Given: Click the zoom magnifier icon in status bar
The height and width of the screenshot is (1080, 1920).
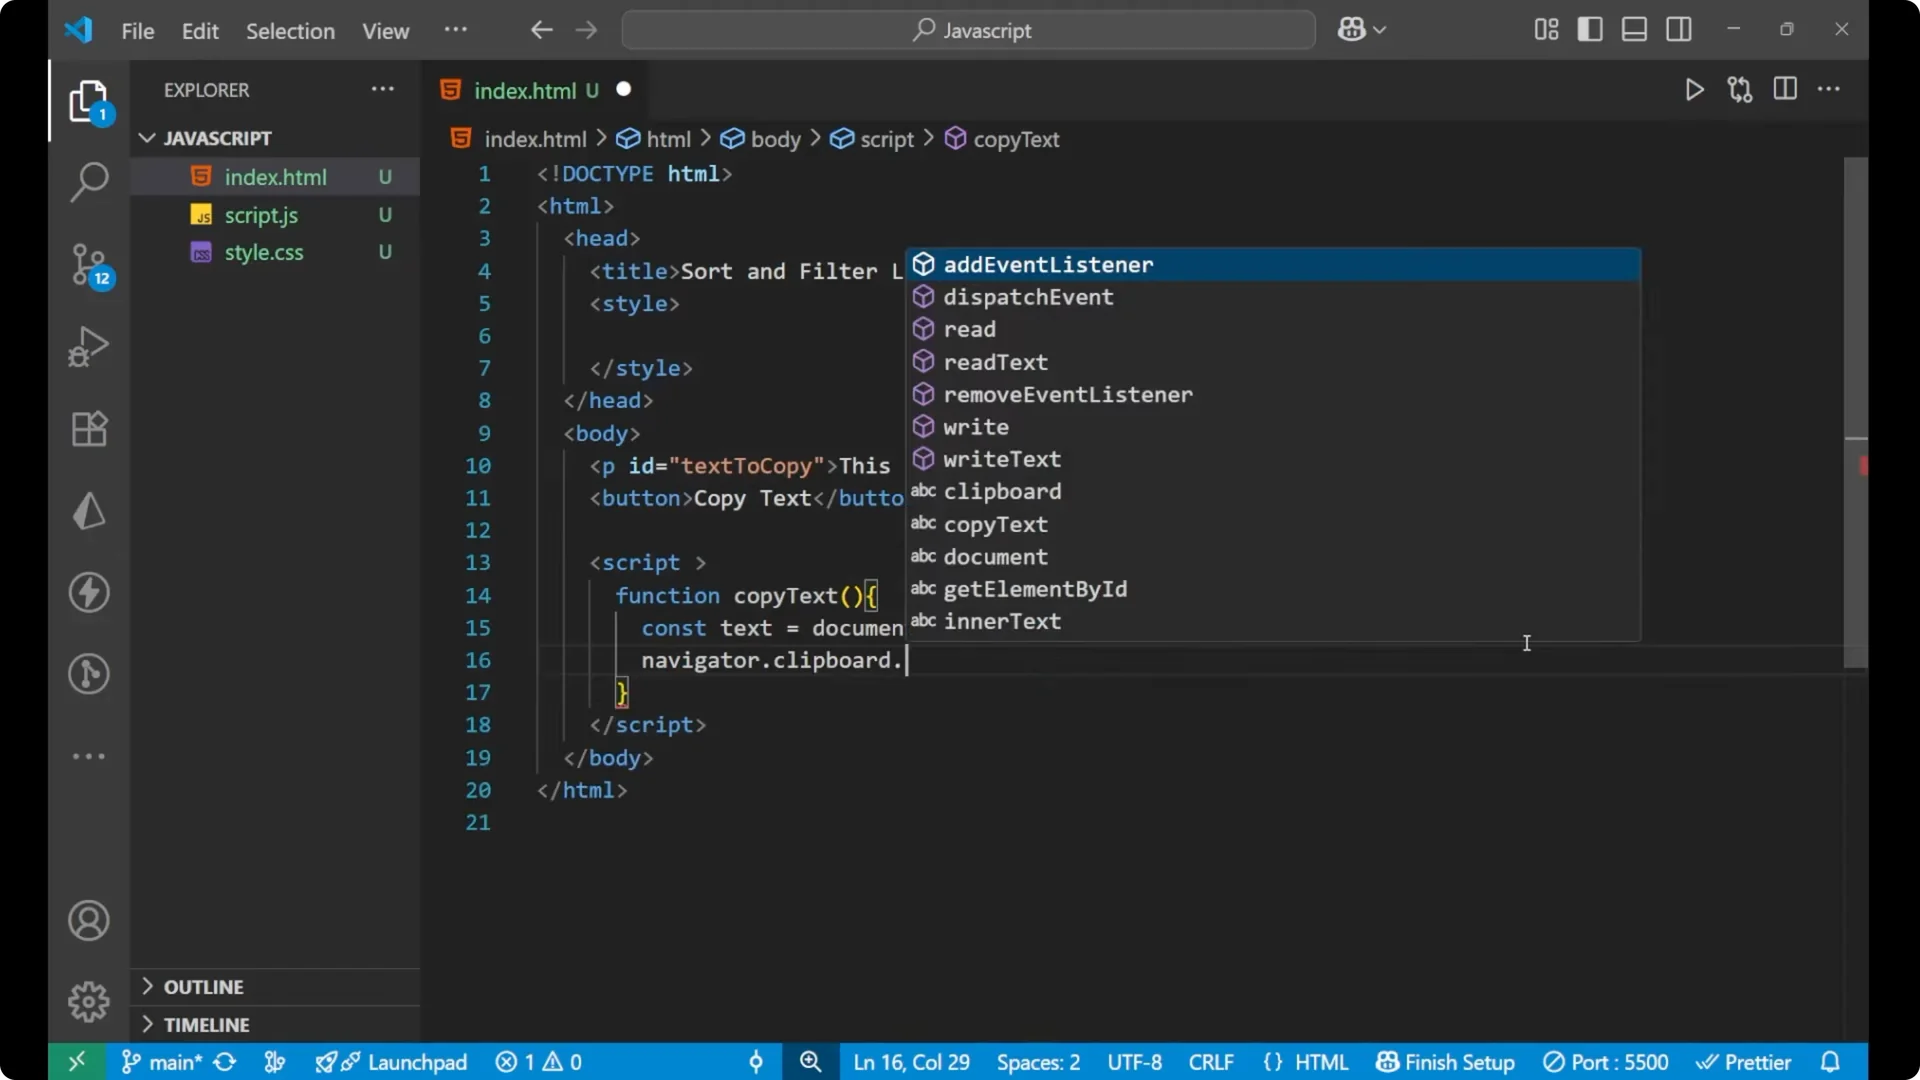Looking at the screenshot, I should pos(810,1062).
